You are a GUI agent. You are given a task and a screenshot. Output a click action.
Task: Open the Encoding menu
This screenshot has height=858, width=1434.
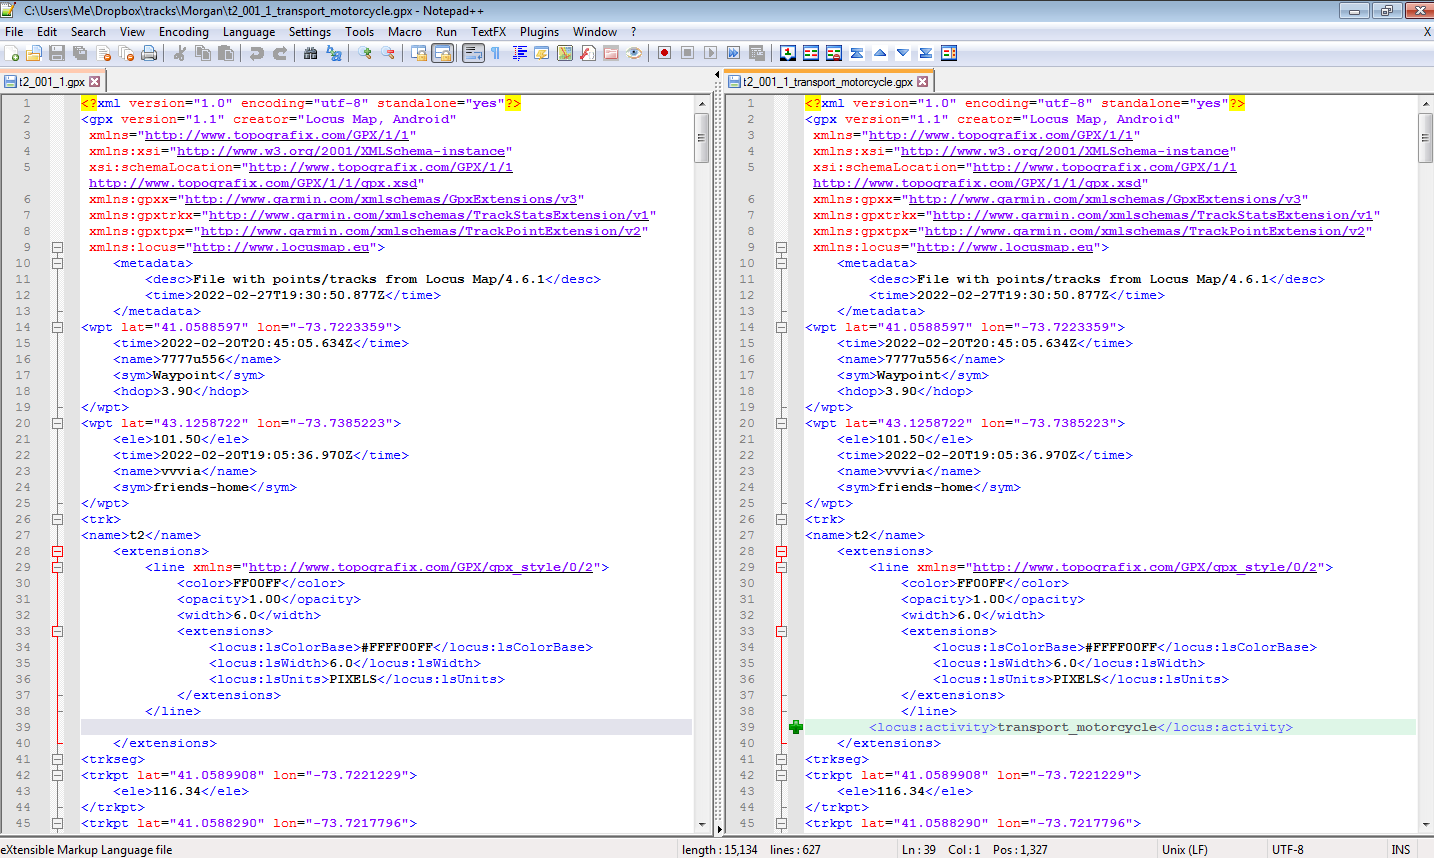[184, 32]
